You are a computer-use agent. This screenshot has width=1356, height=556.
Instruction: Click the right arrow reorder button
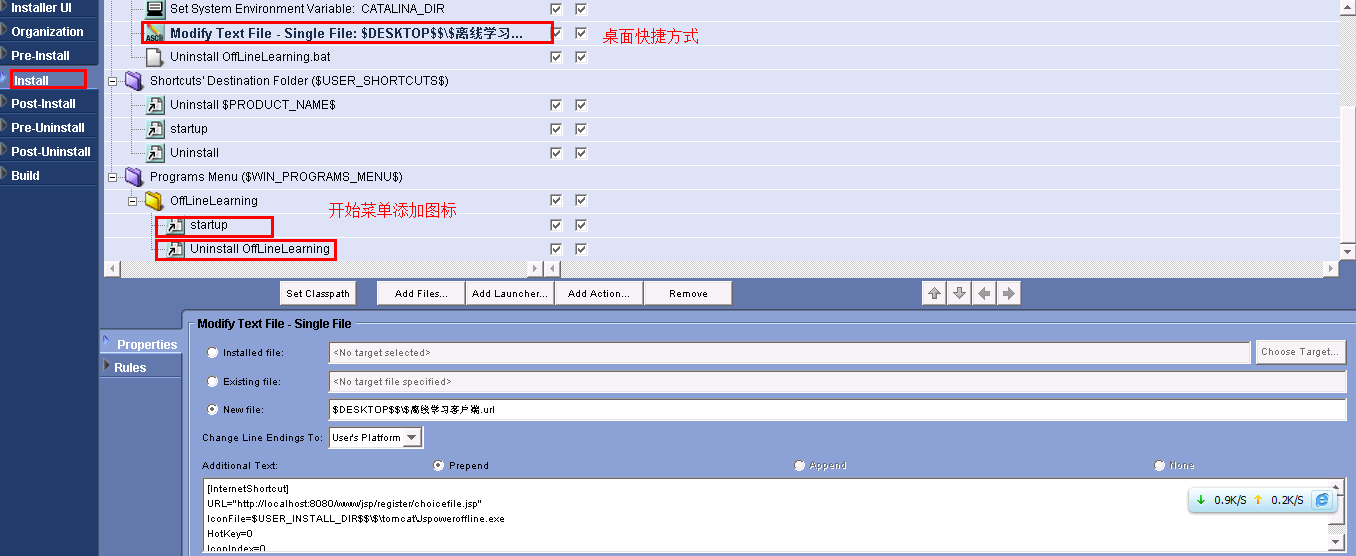1009,293
